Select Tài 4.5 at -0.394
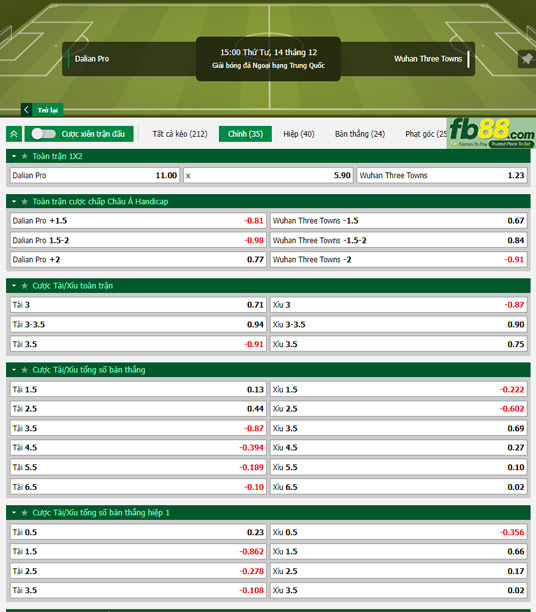 [x=138, y=448]
